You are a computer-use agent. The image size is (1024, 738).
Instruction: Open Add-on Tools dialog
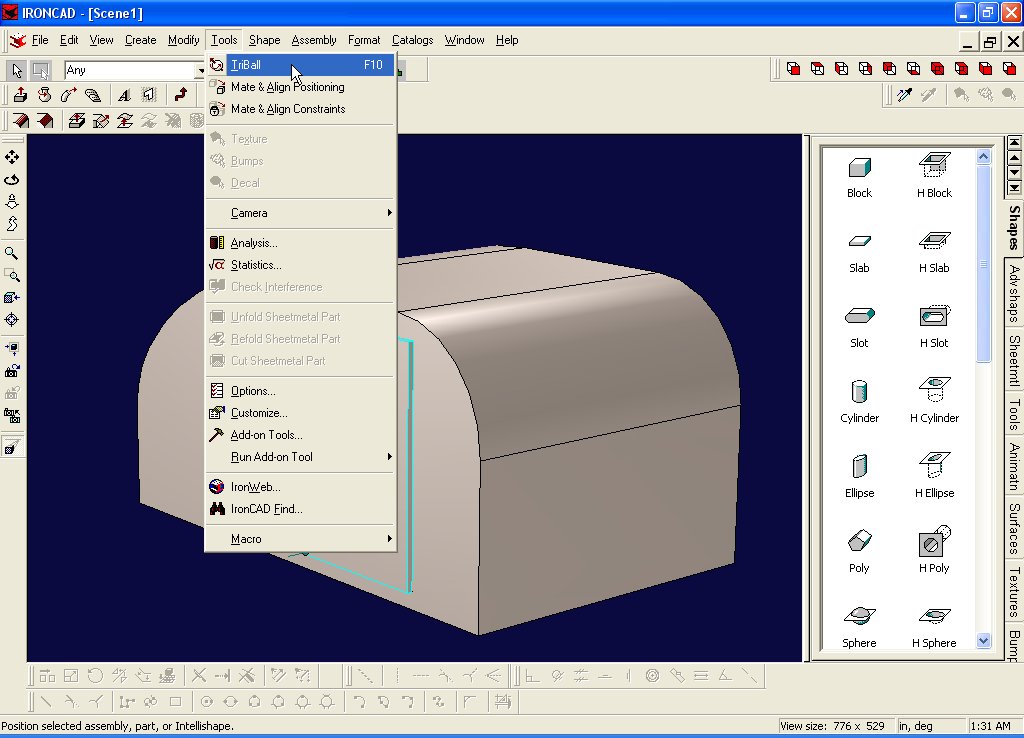[300, 435]
